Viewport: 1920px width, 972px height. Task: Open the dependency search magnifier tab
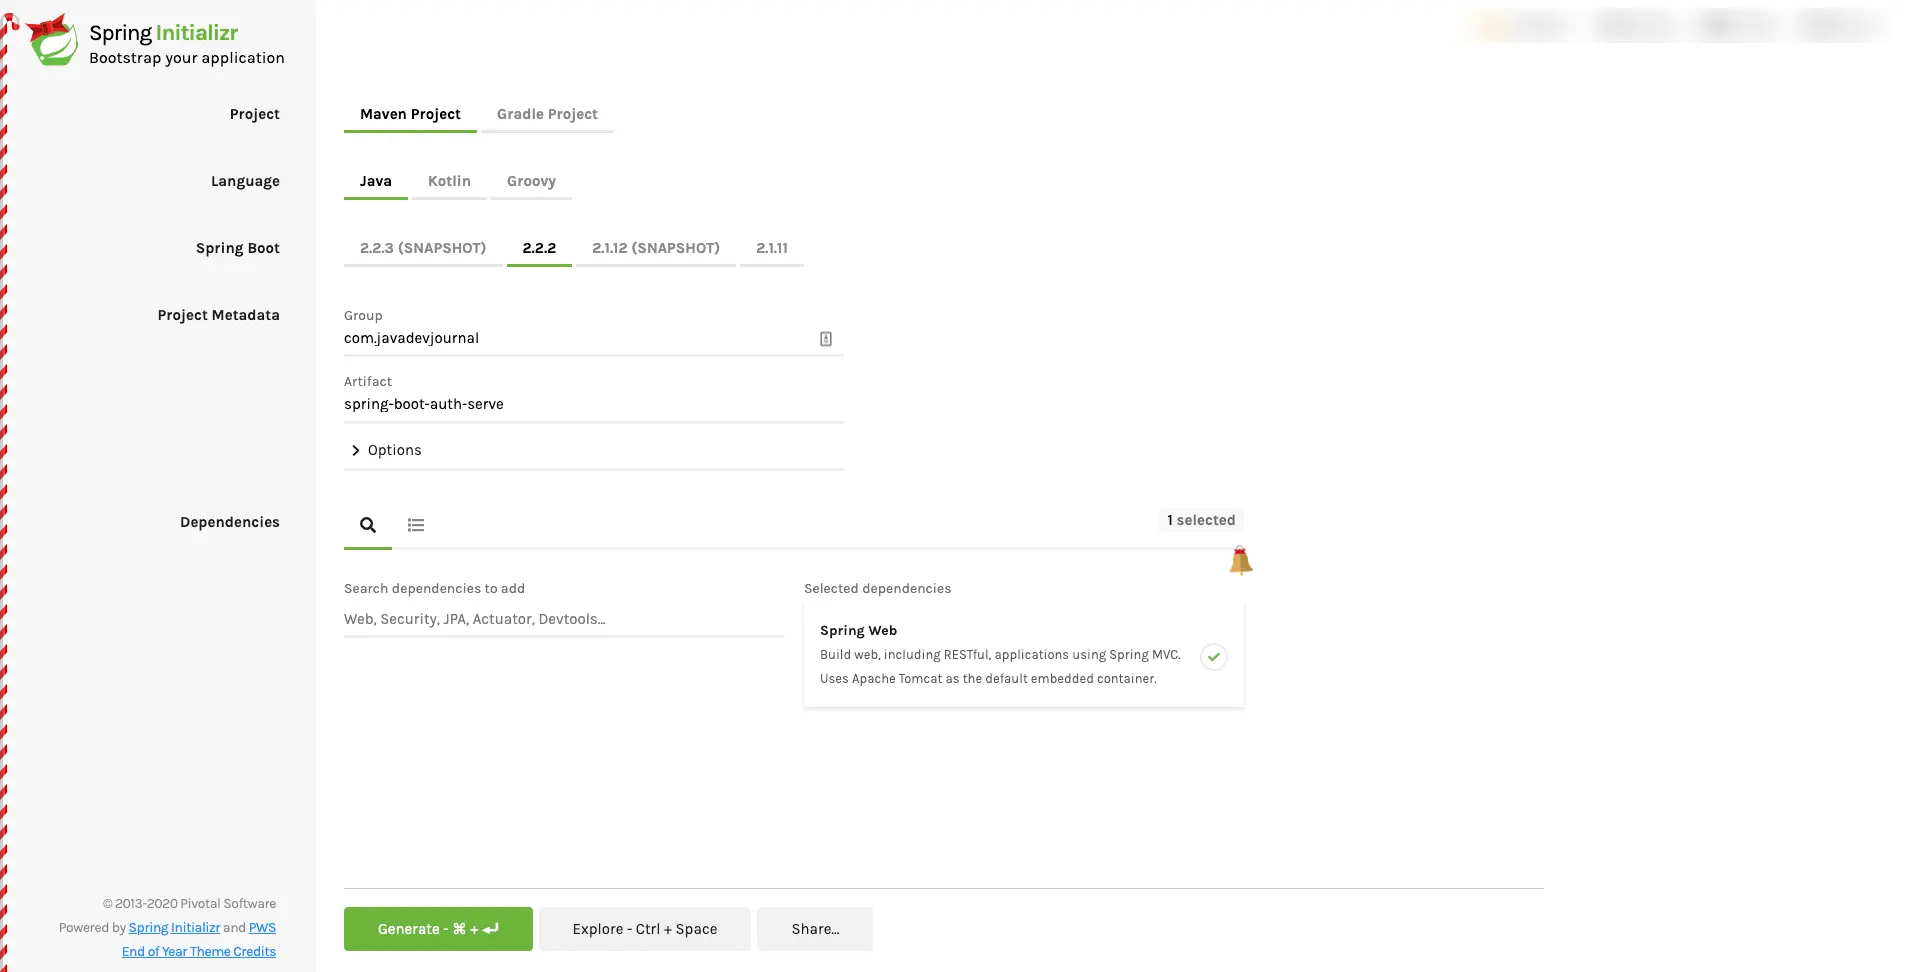(368, 525)
